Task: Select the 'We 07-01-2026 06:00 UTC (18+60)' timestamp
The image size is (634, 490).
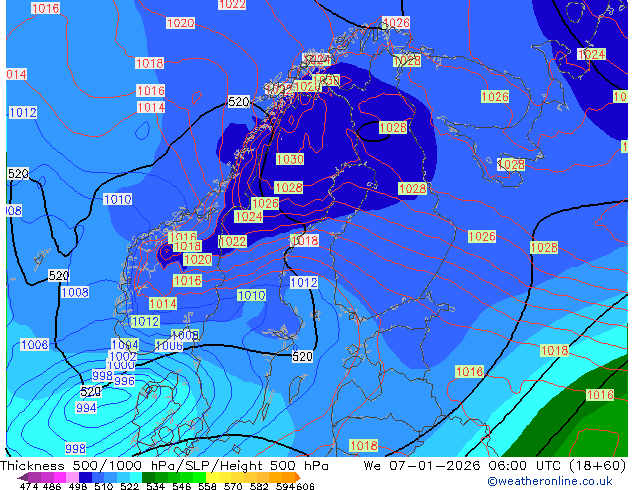Action: point(495,466)
